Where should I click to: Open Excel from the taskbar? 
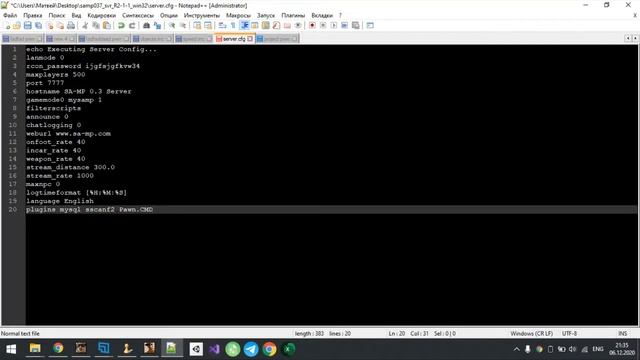[x=289, y=349]
